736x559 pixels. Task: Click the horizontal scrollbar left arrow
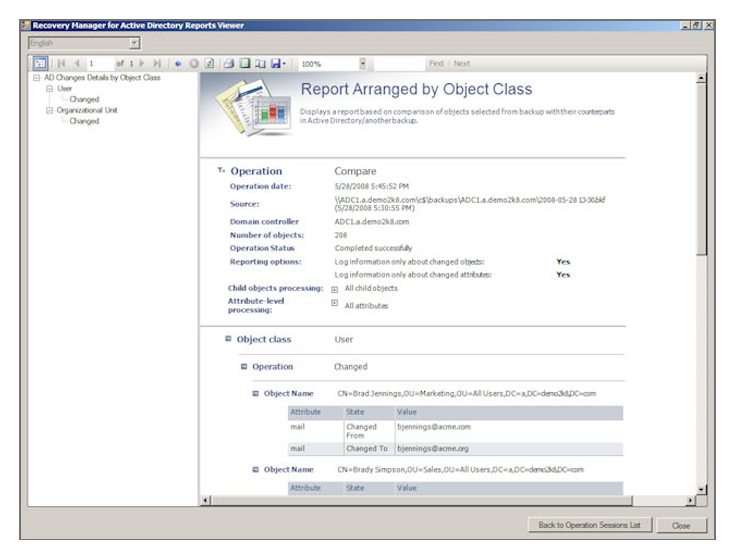206,501
